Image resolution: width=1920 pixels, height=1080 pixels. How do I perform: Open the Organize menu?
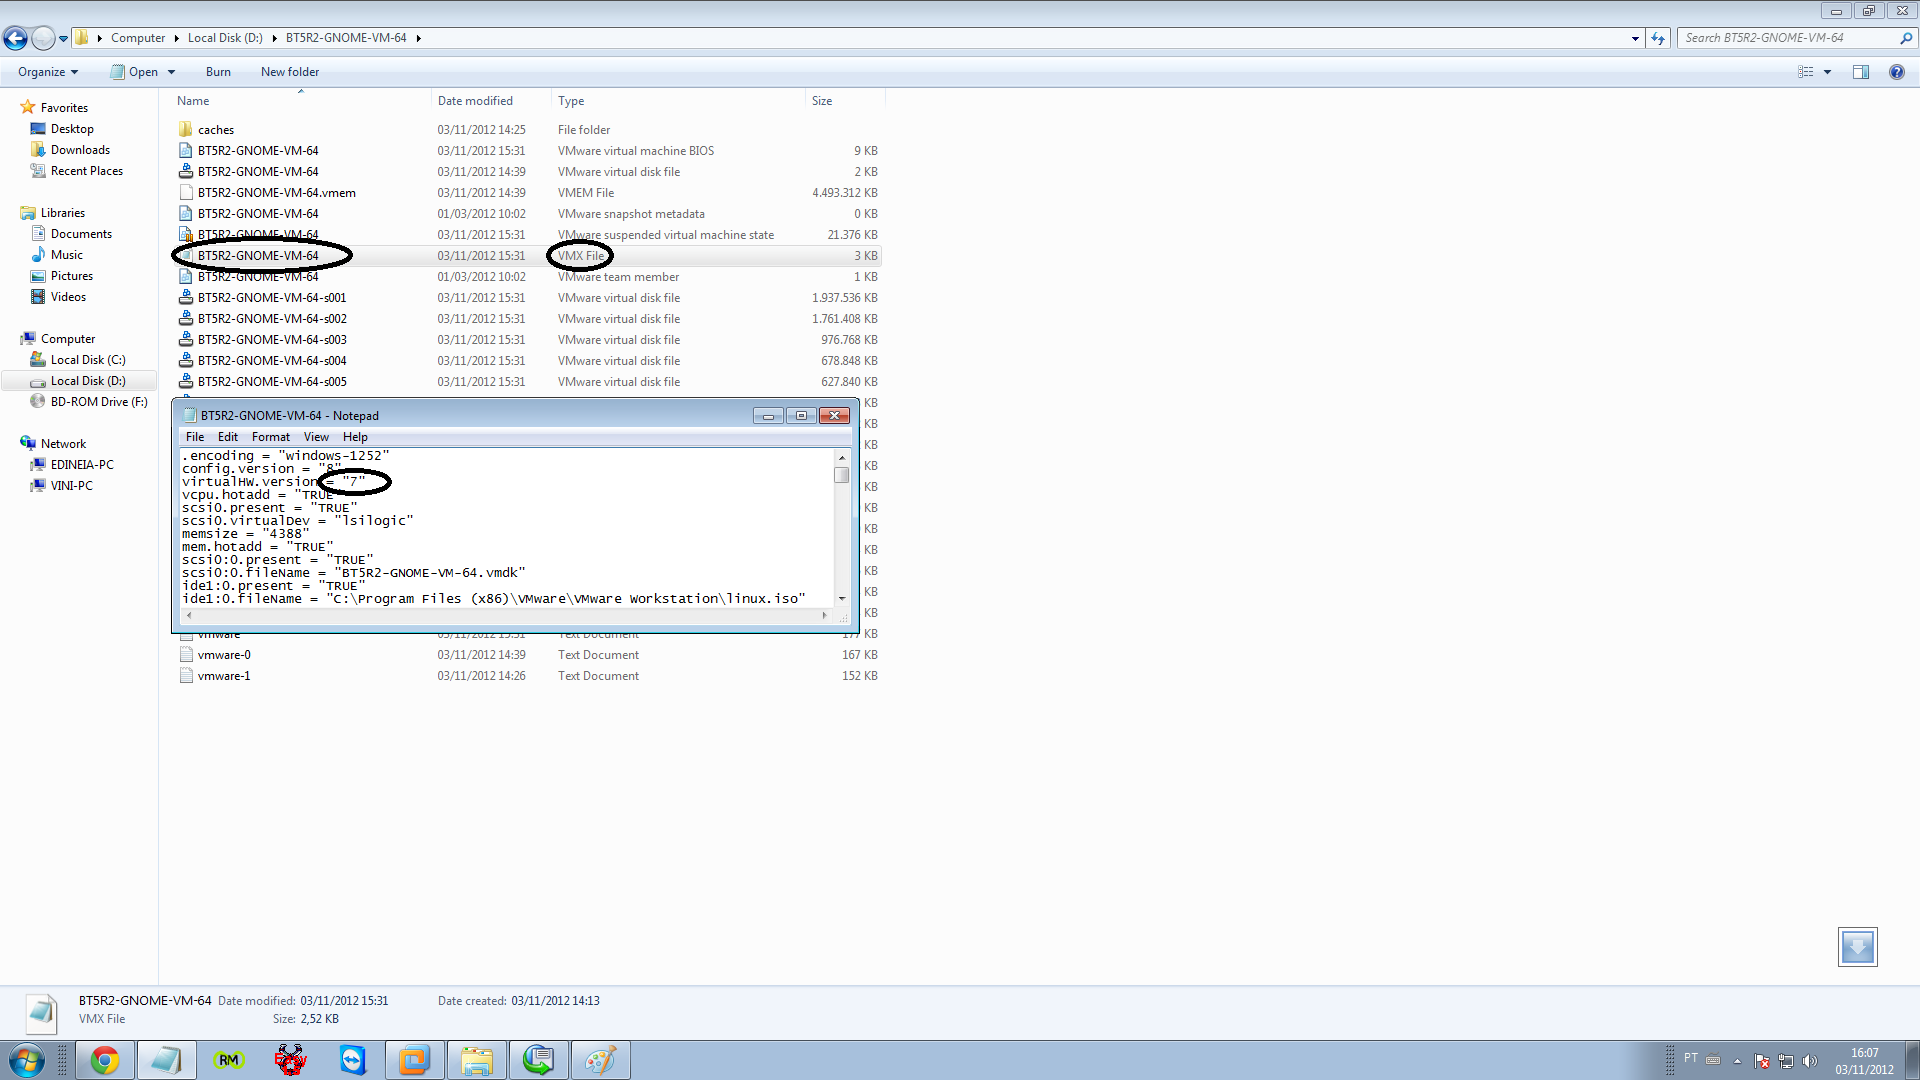(48, 72)
